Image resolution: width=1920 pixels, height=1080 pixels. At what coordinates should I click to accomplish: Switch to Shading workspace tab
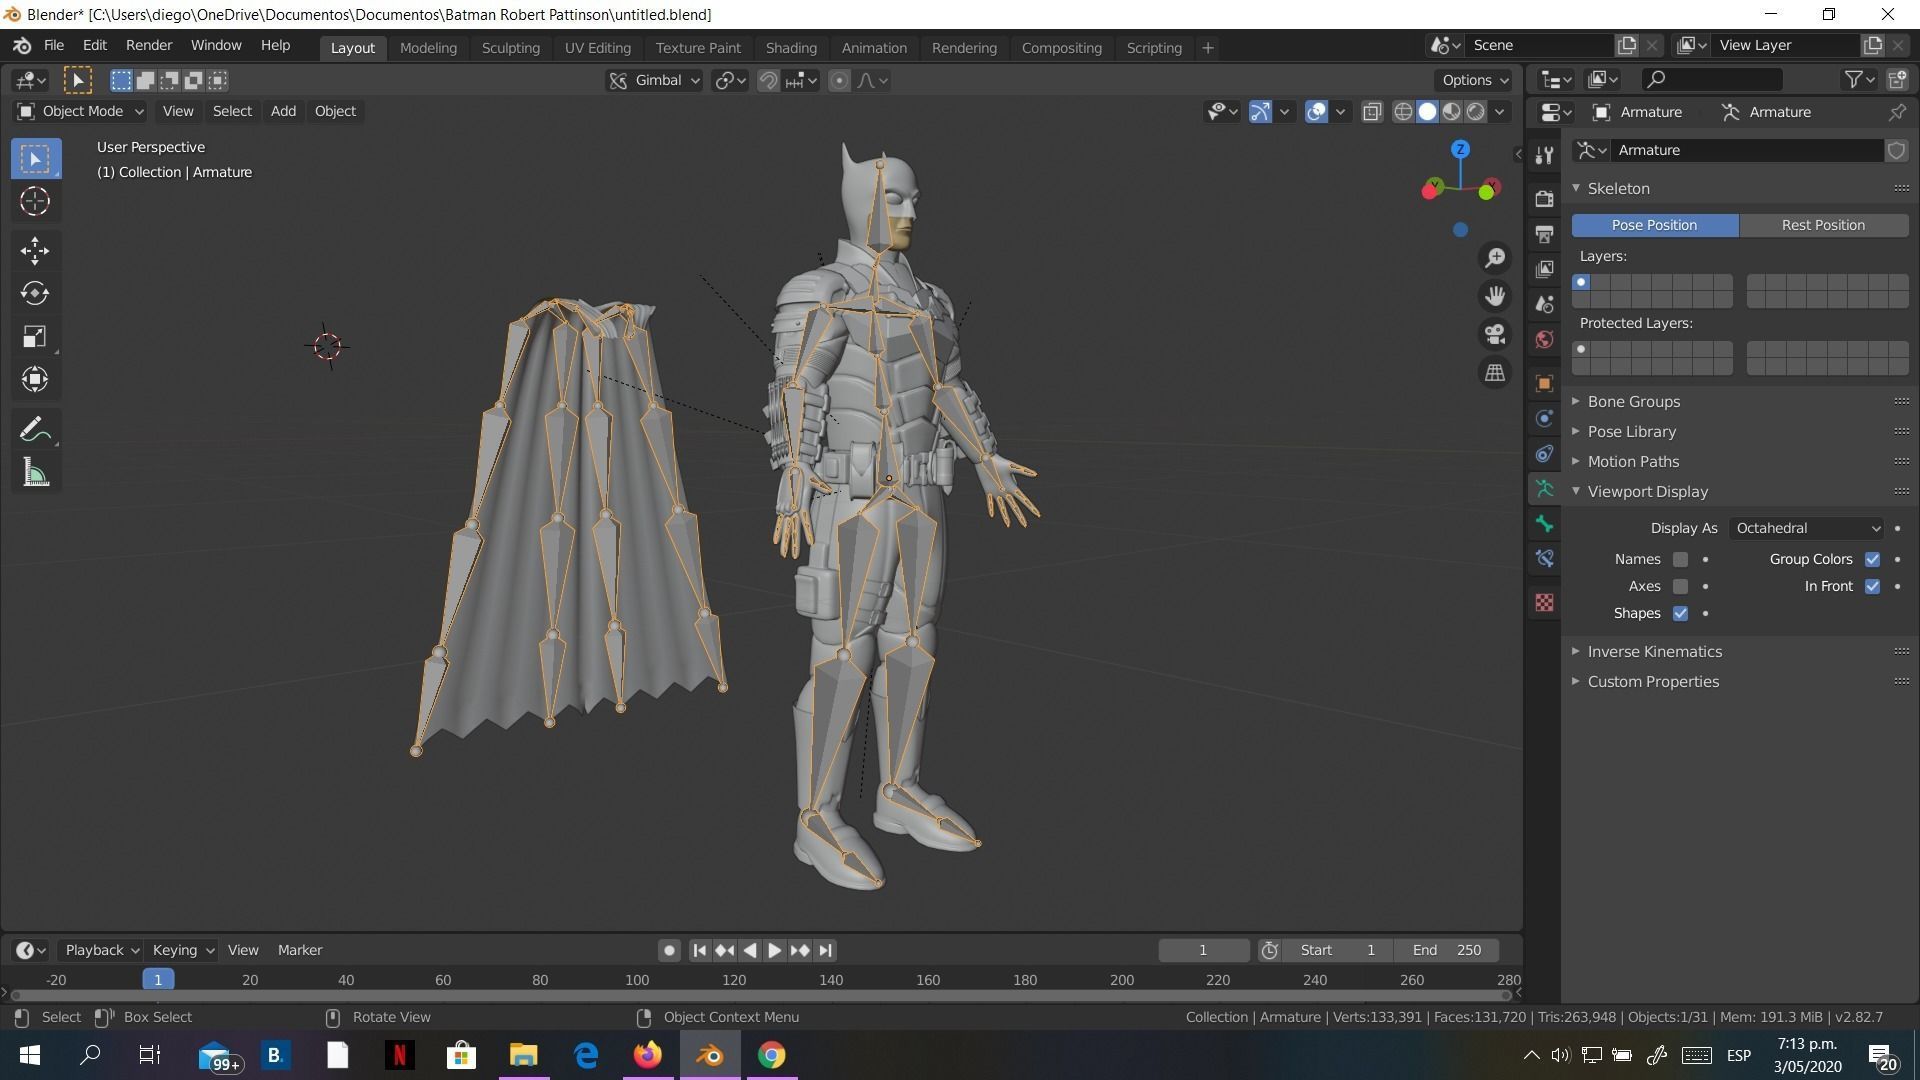pyautogui.click(x=791, y=48)
